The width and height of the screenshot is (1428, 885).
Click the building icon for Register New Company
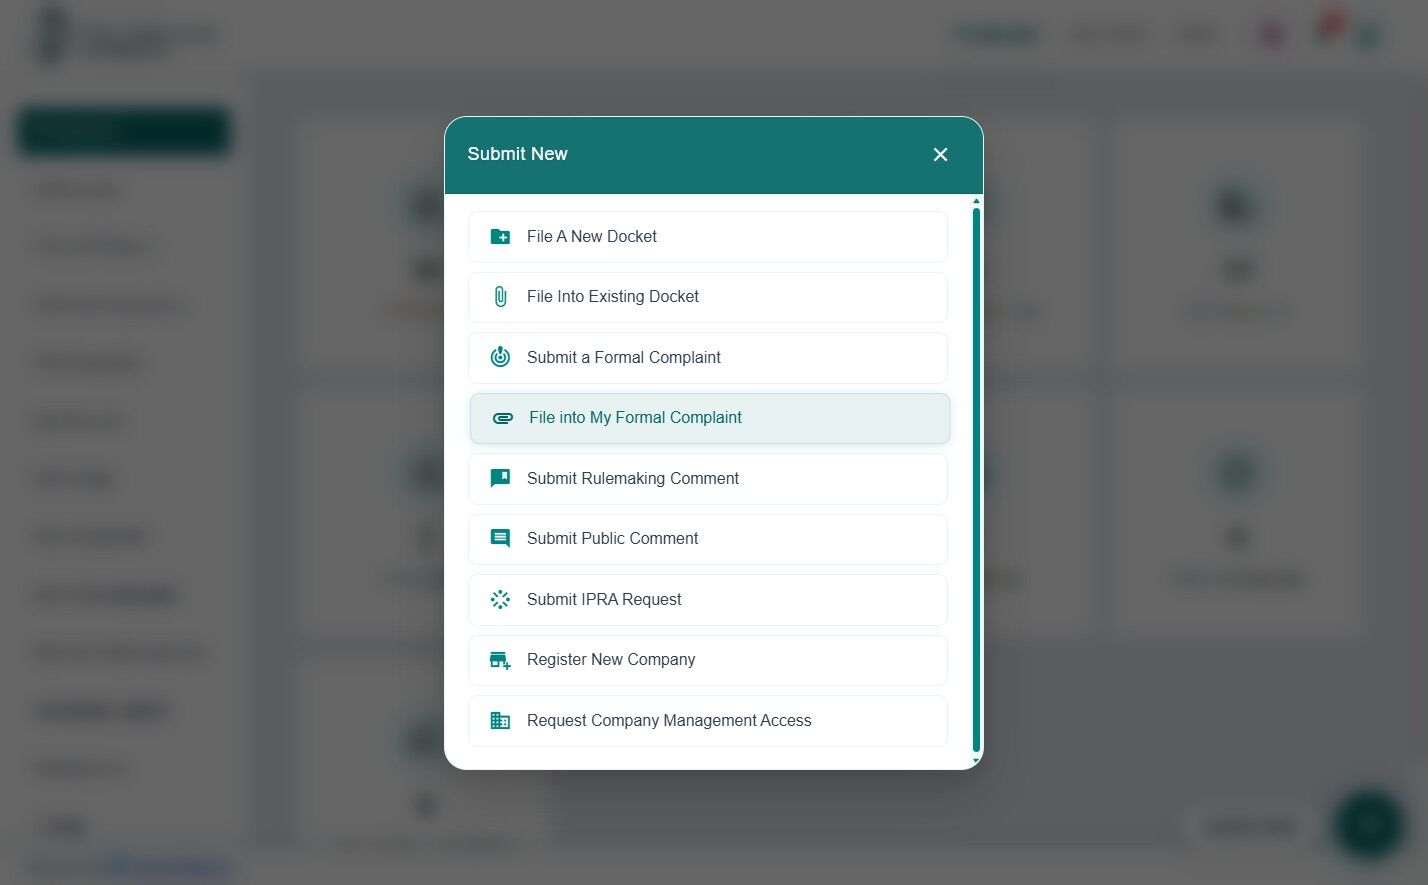(500, 660)
